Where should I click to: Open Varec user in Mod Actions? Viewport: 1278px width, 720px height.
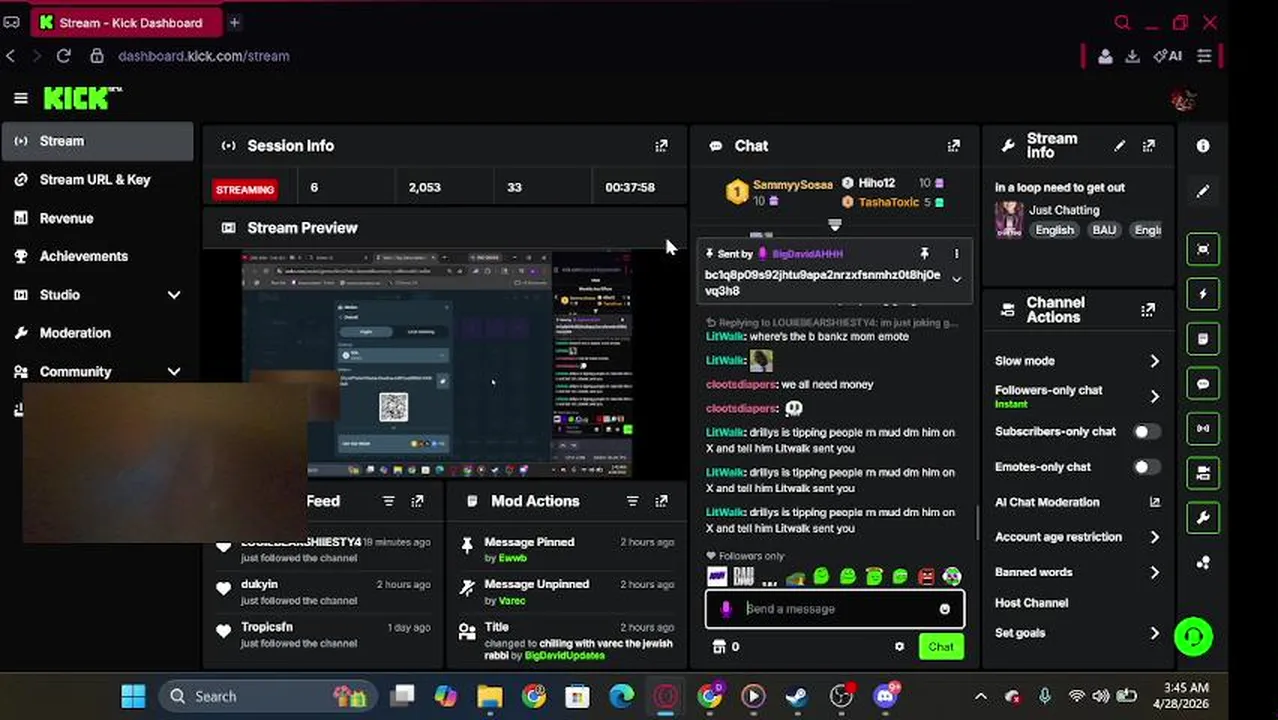[x=511, y=601]
